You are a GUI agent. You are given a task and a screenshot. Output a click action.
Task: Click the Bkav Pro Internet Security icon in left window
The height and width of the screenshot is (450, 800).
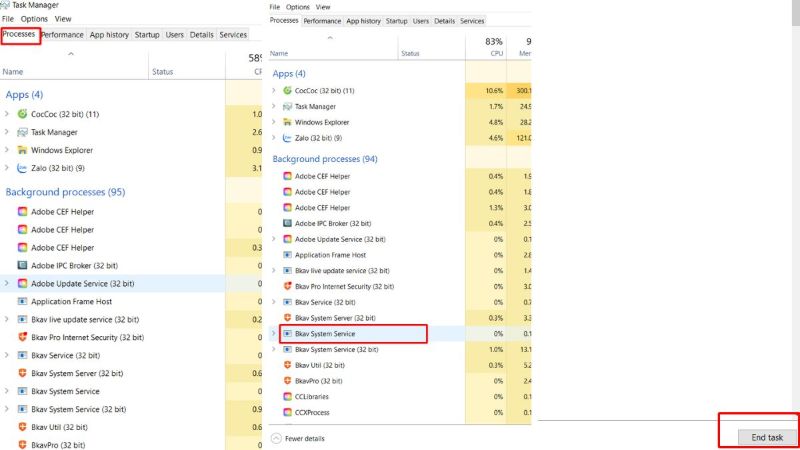(x=22, y=337)
